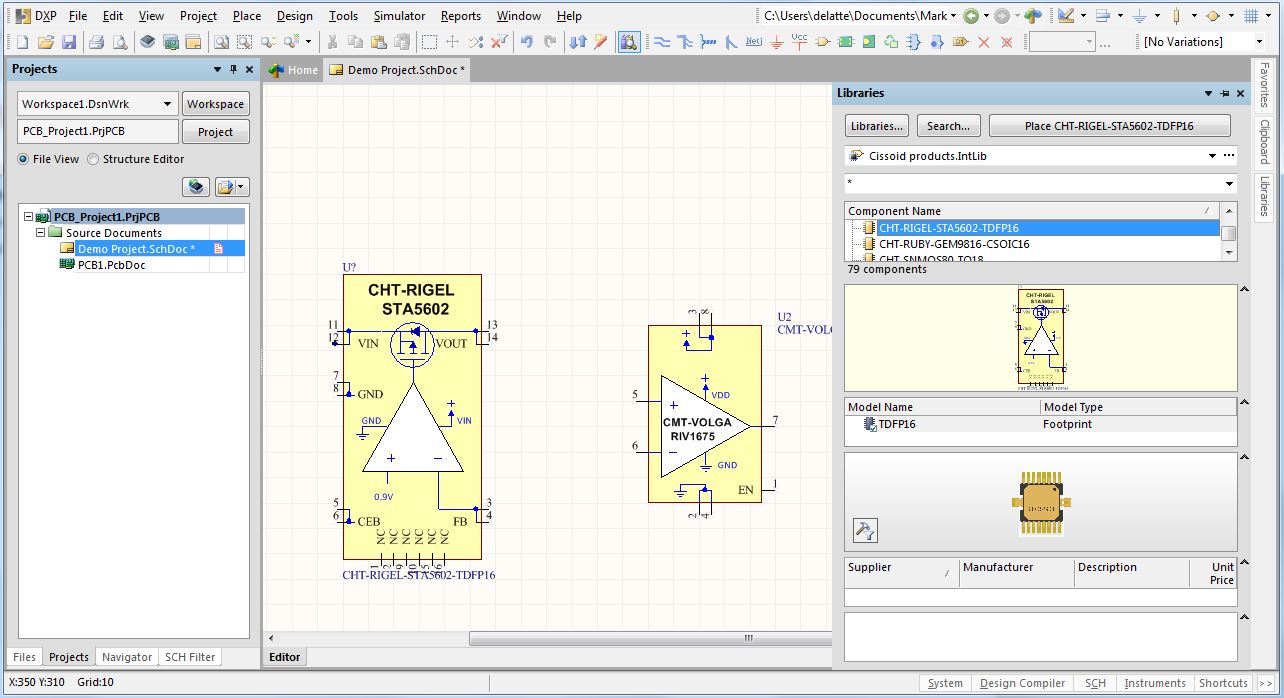Screen dimensions: 1284x698
Task: Open the No Variations dropdown
Action: tap(1259, 42)
